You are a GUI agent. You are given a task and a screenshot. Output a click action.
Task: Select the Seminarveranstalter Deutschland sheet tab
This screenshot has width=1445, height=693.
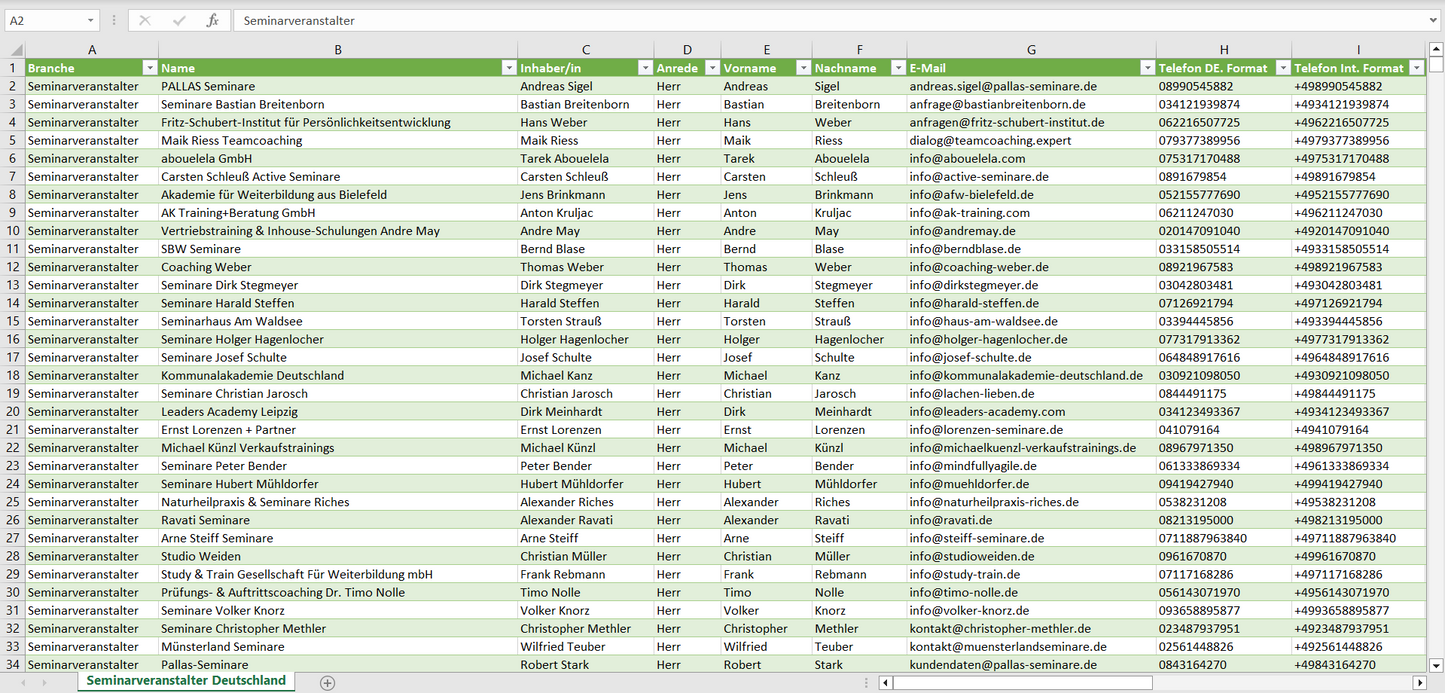pos(186,681)
